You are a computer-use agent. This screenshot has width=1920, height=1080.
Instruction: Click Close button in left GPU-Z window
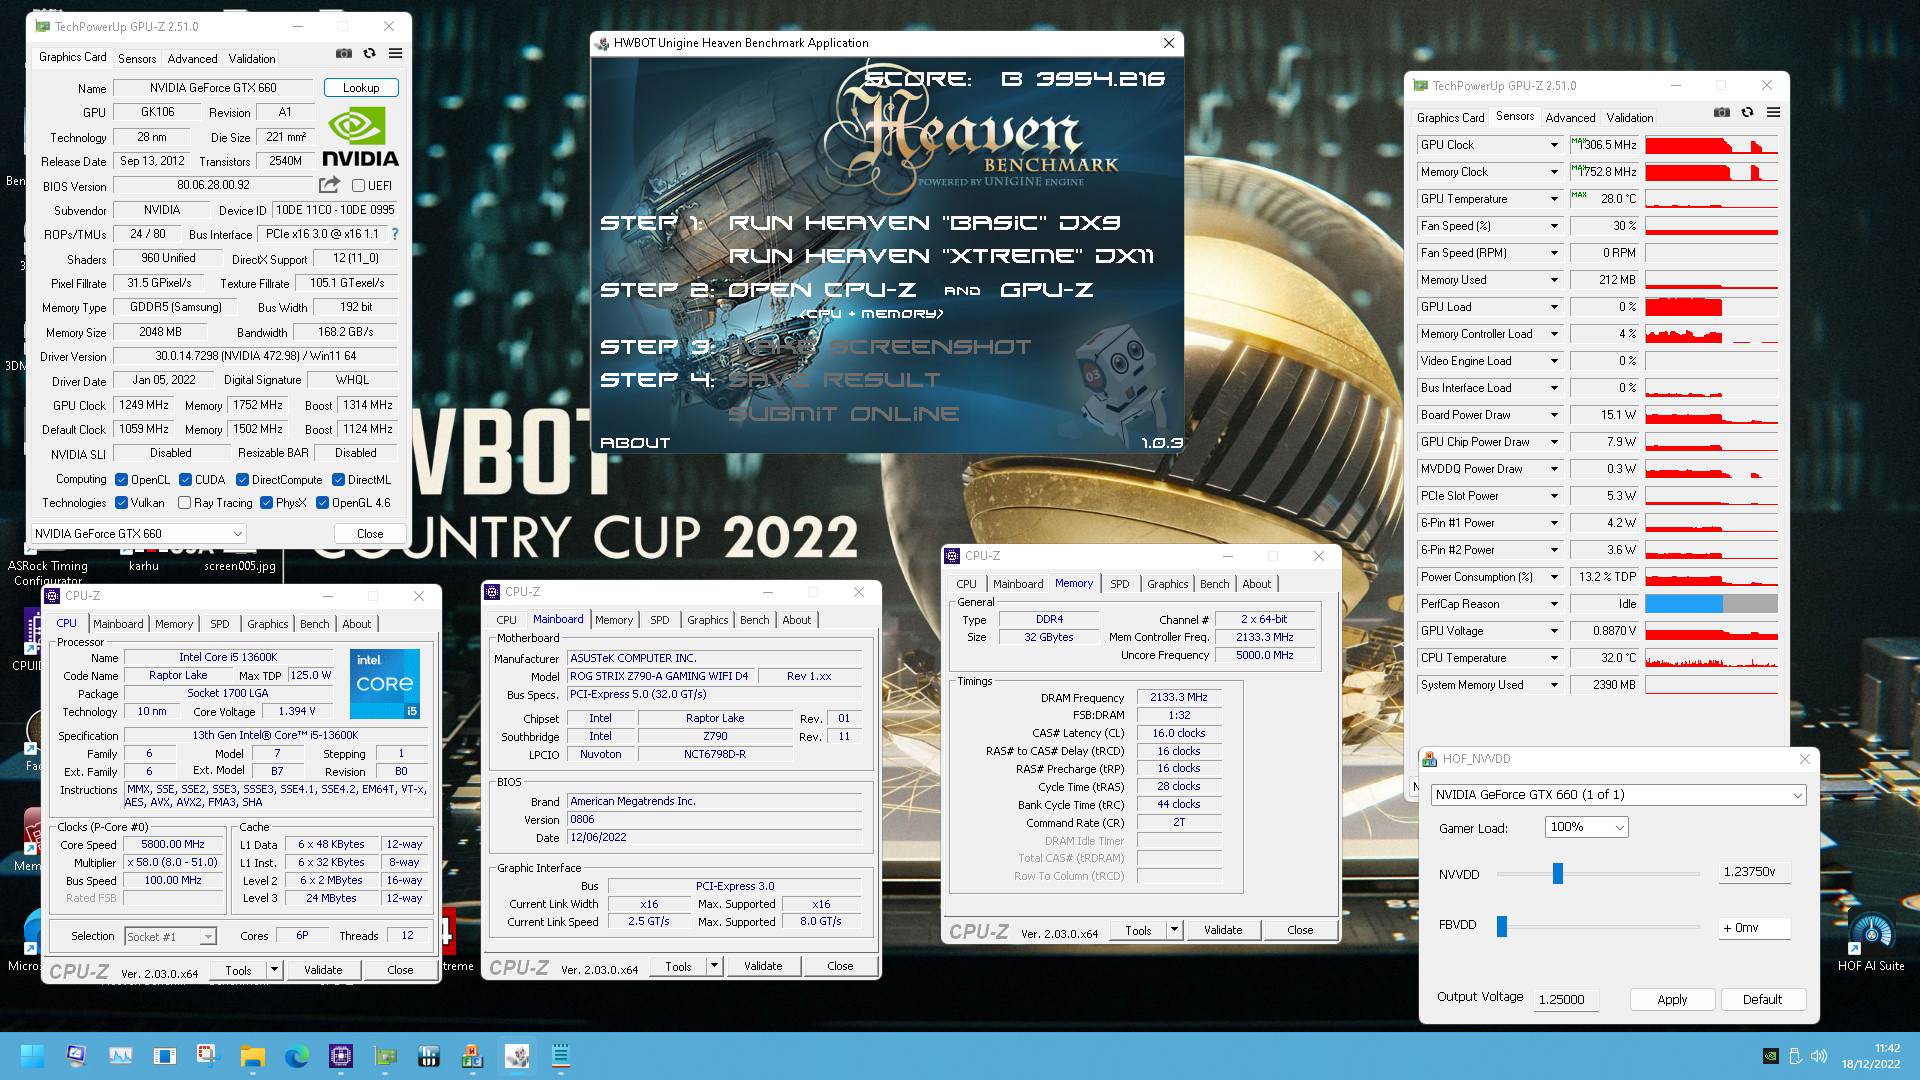(x=370, y=533)
